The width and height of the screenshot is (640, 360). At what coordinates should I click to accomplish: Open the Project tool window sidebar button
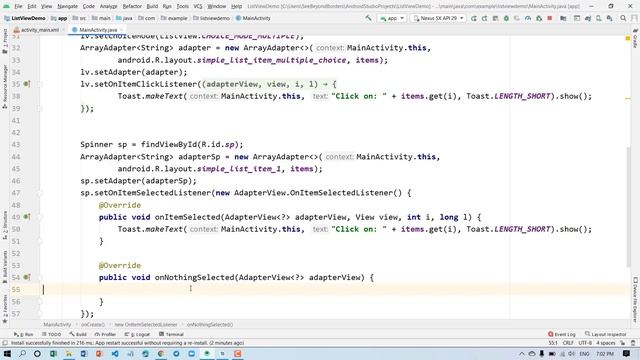(5, 41)
